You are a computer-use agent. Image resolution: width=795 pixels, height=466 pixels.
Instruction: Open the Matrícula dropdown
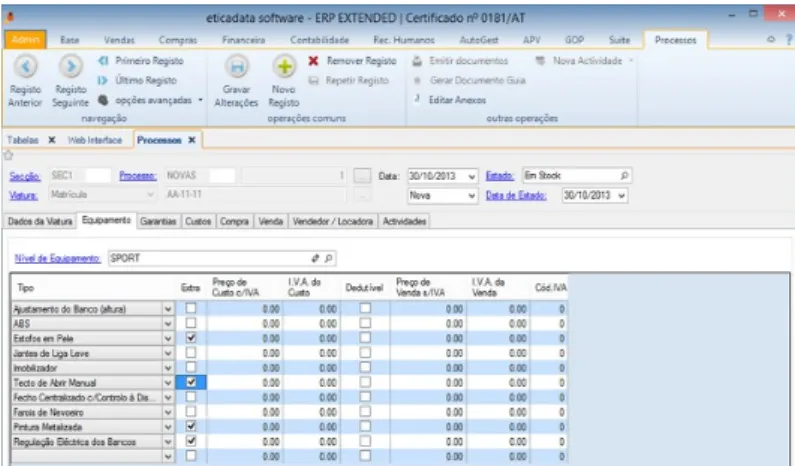coord(150,195)
